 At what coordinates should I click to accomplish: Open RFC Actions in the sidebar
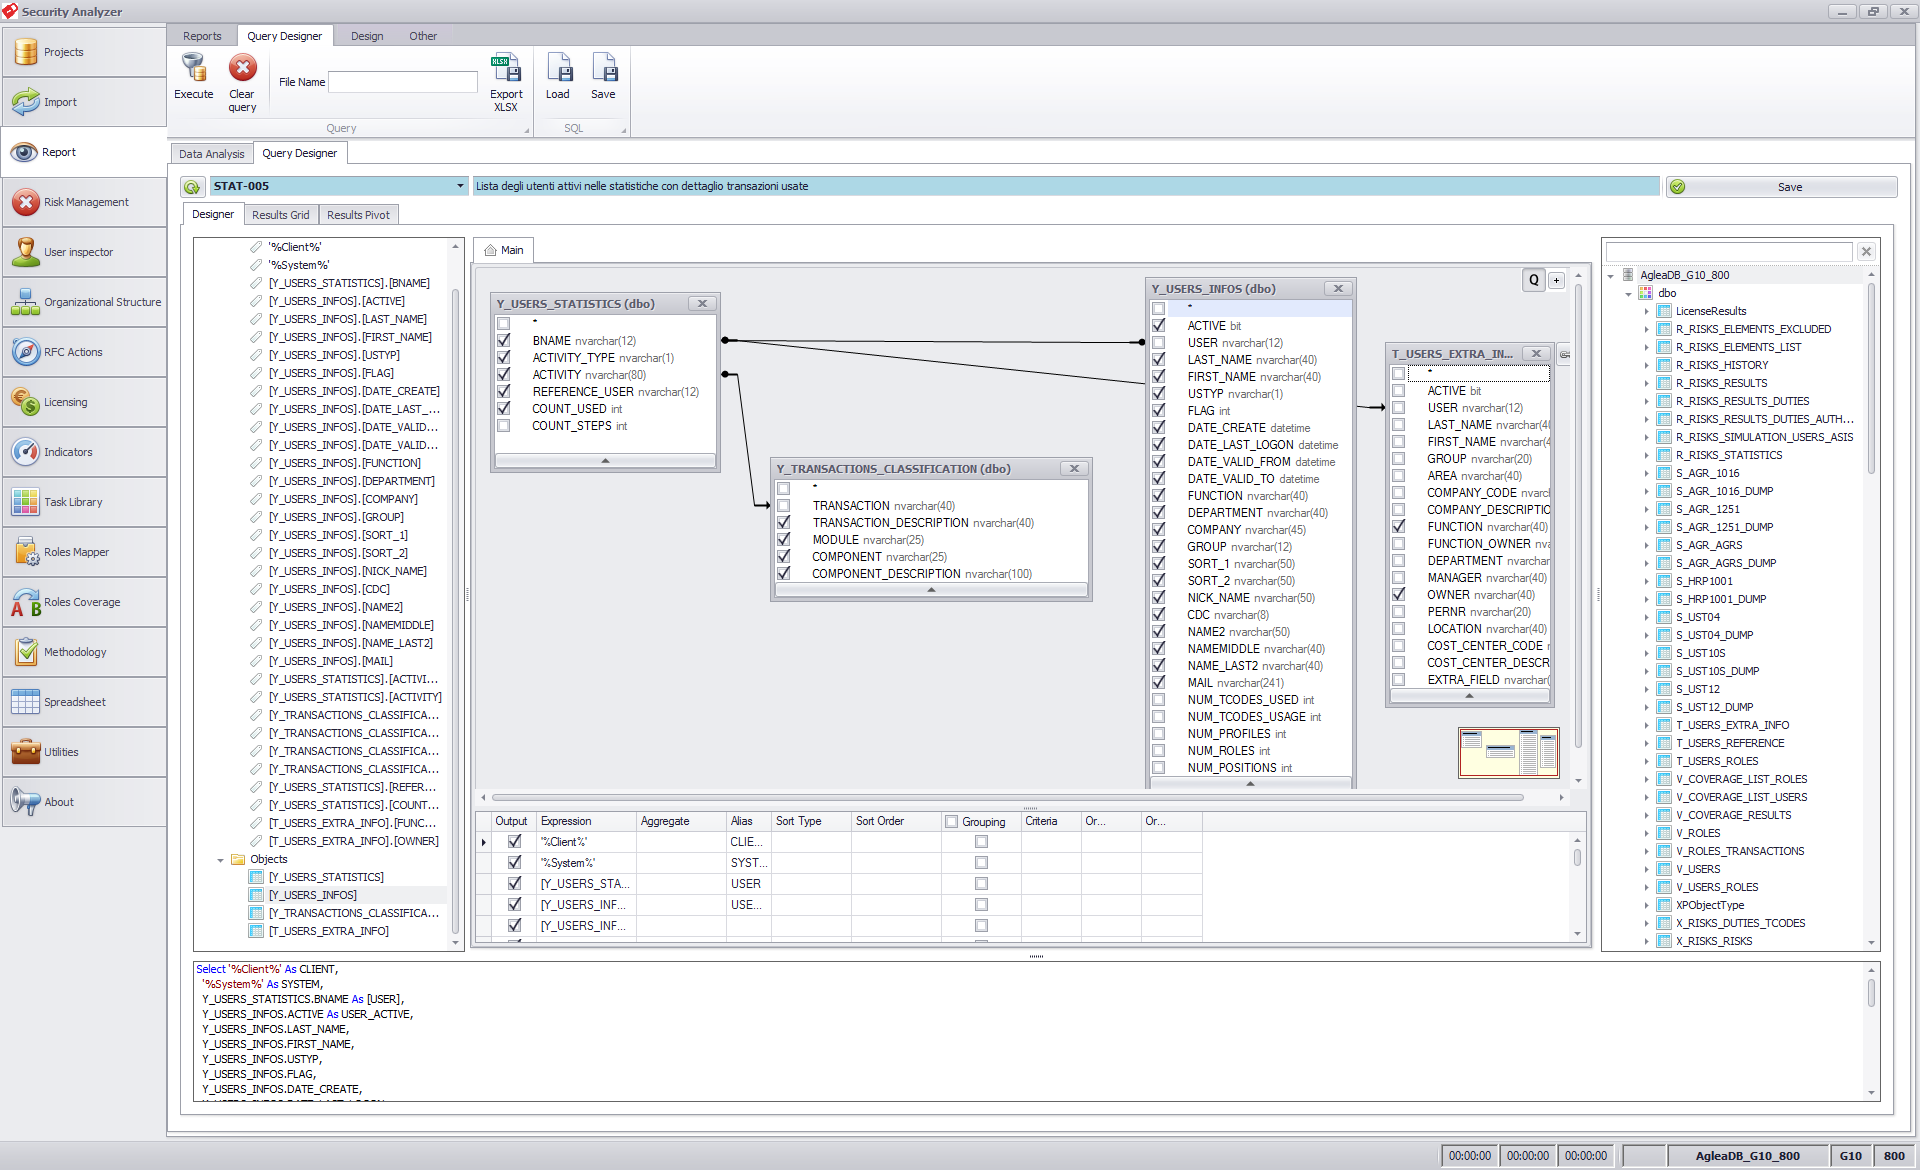click(84, 352)
